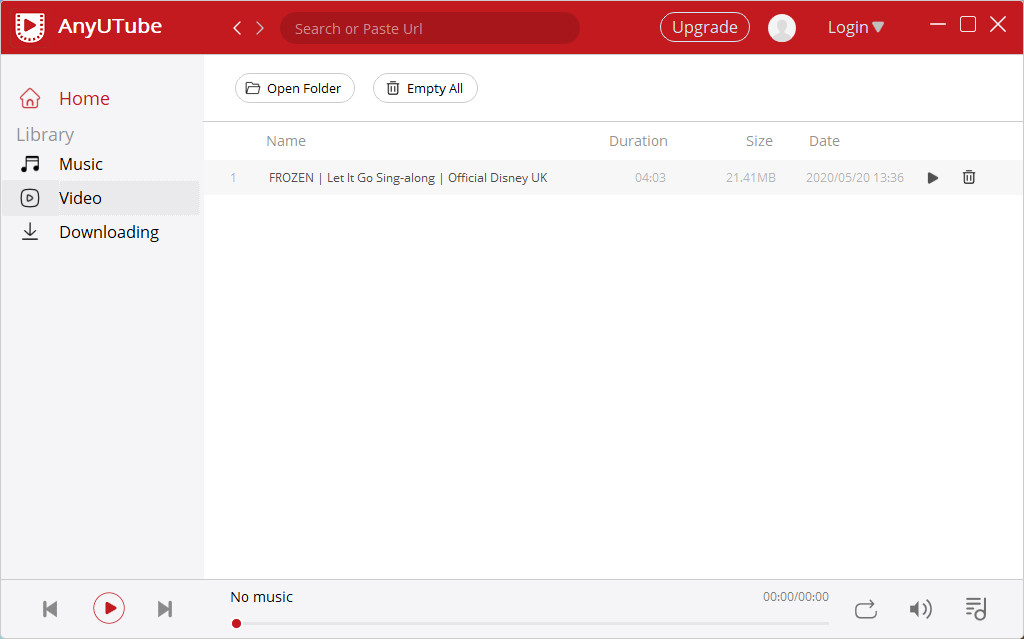The image size is (1024, 639).
Task: Click the Empty All button
Action: pos(425,88)
